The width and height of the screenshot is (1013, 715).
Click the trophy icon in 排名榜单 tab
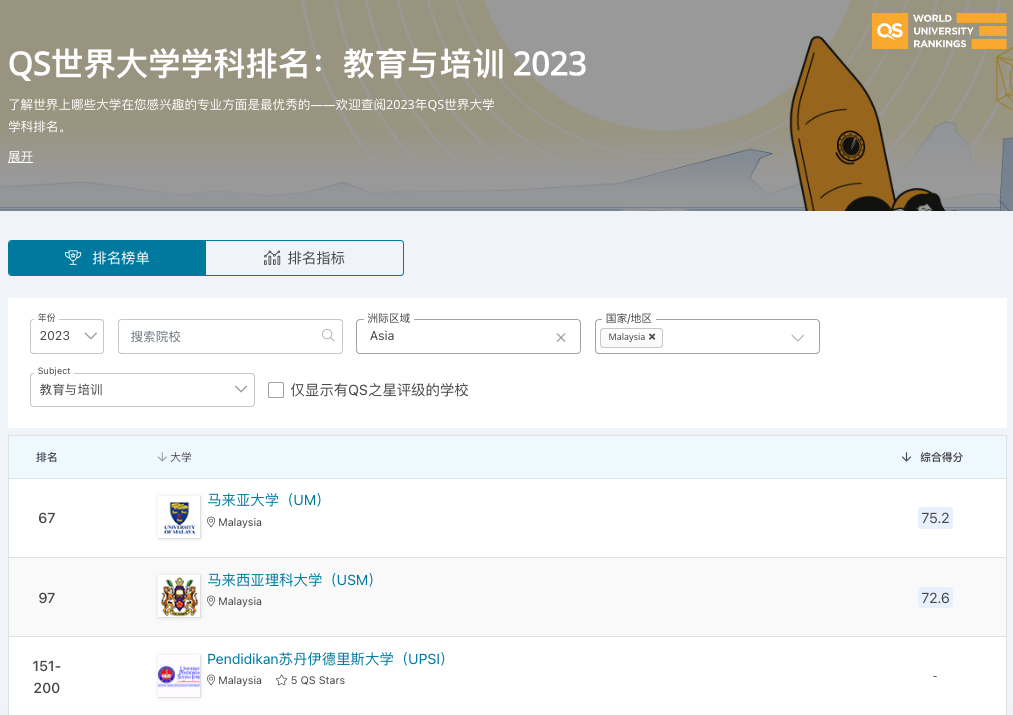(73, 258)
